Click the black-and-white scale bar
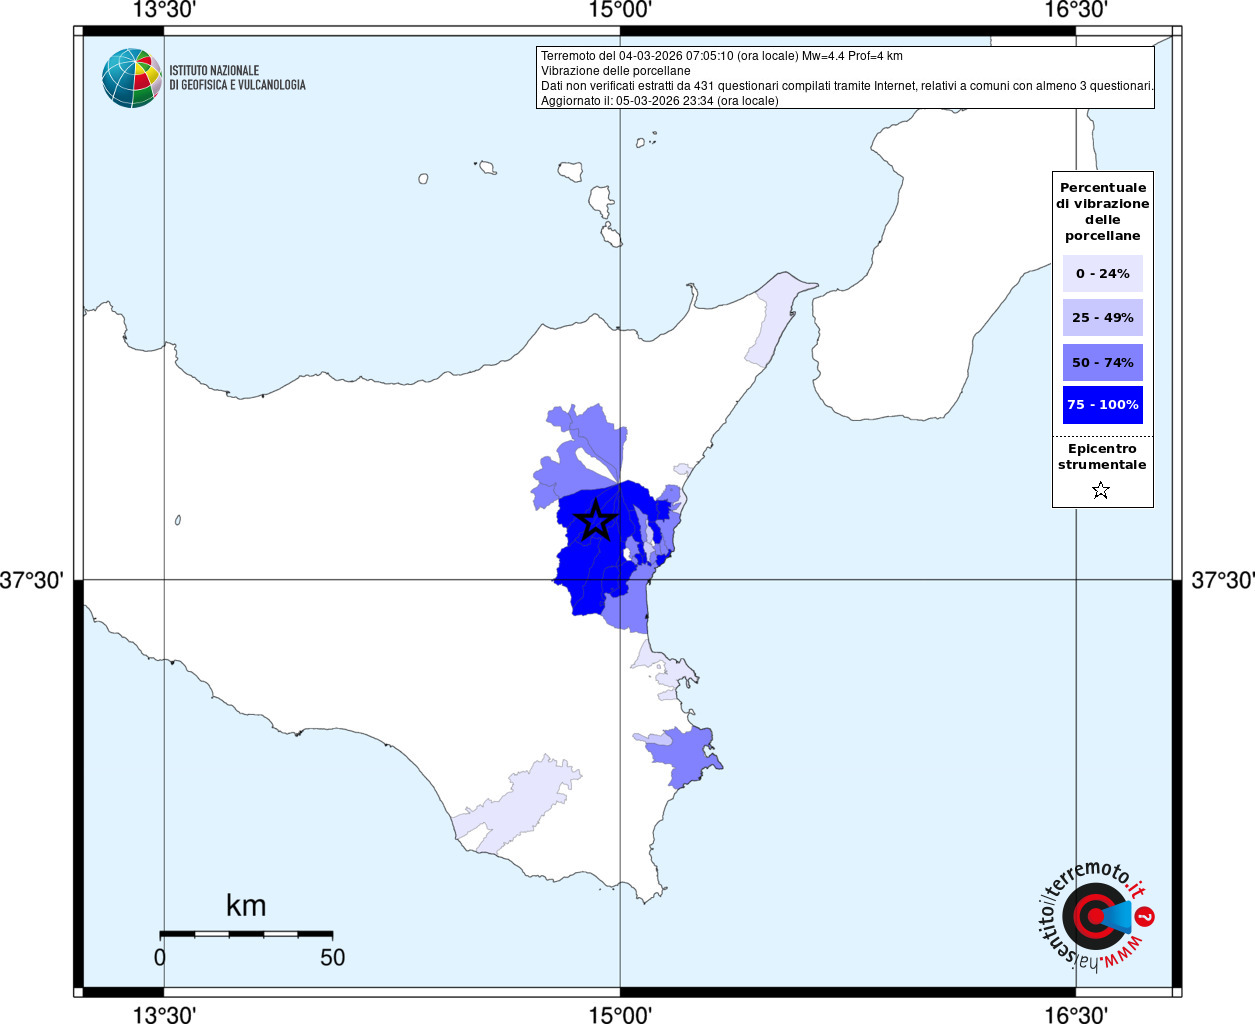This screenshot has height=1024, width=1255. (x=246, y=934)
